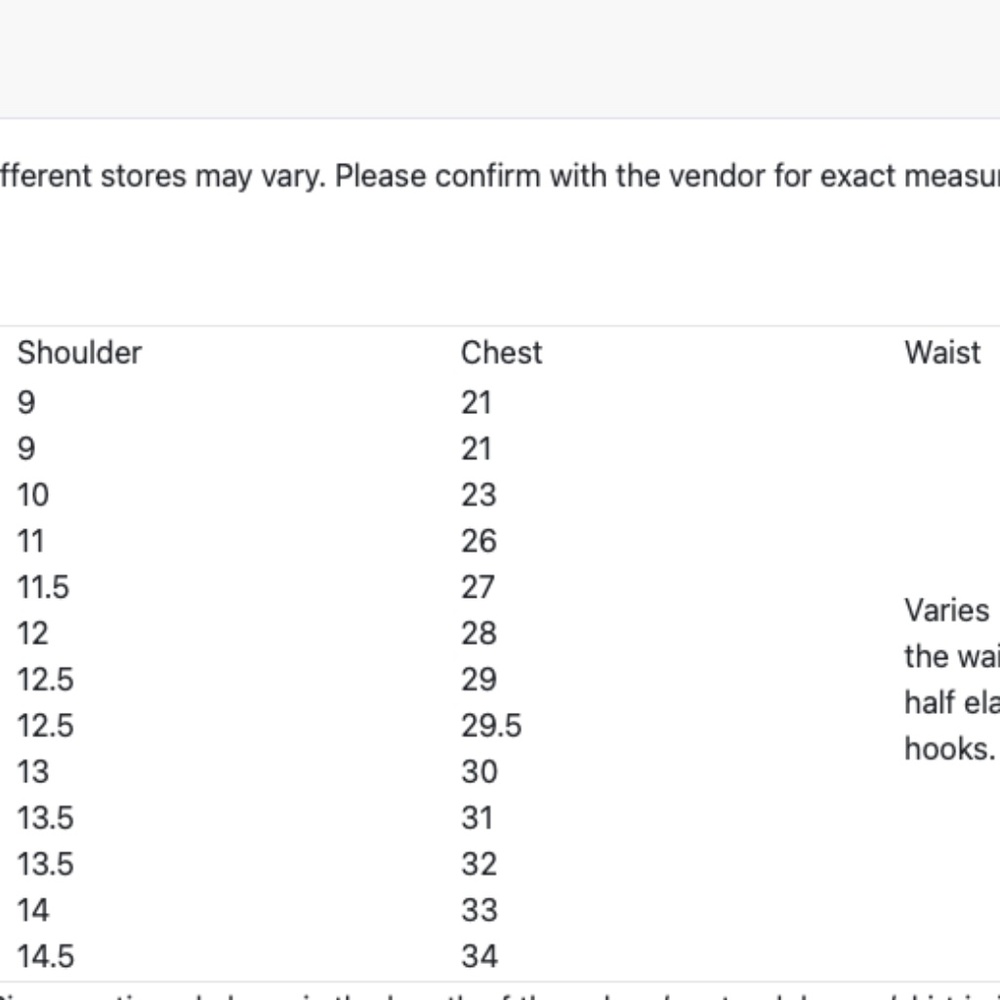Image resolution: width=1000 pixels, height=1000 pixels.
Task: Click the shoulder value 14.5 cell
Action: [46, 956]
